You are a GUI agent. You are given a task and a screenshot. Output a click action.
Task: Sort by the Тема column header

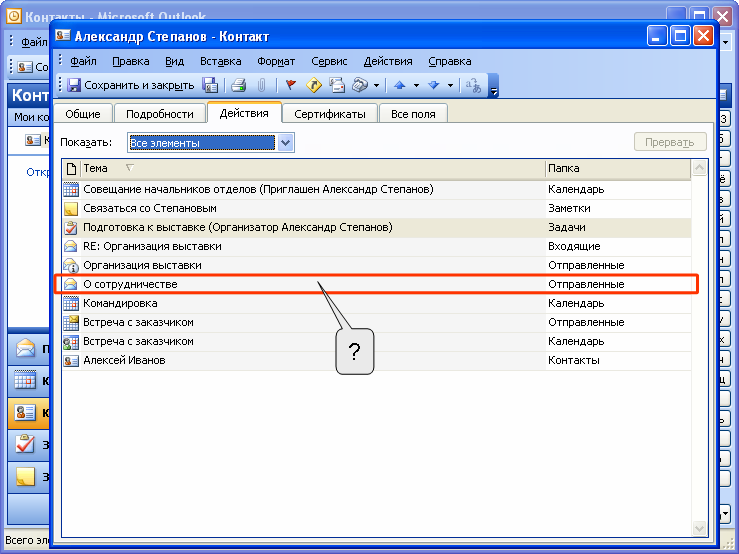[x=312, y=168]
